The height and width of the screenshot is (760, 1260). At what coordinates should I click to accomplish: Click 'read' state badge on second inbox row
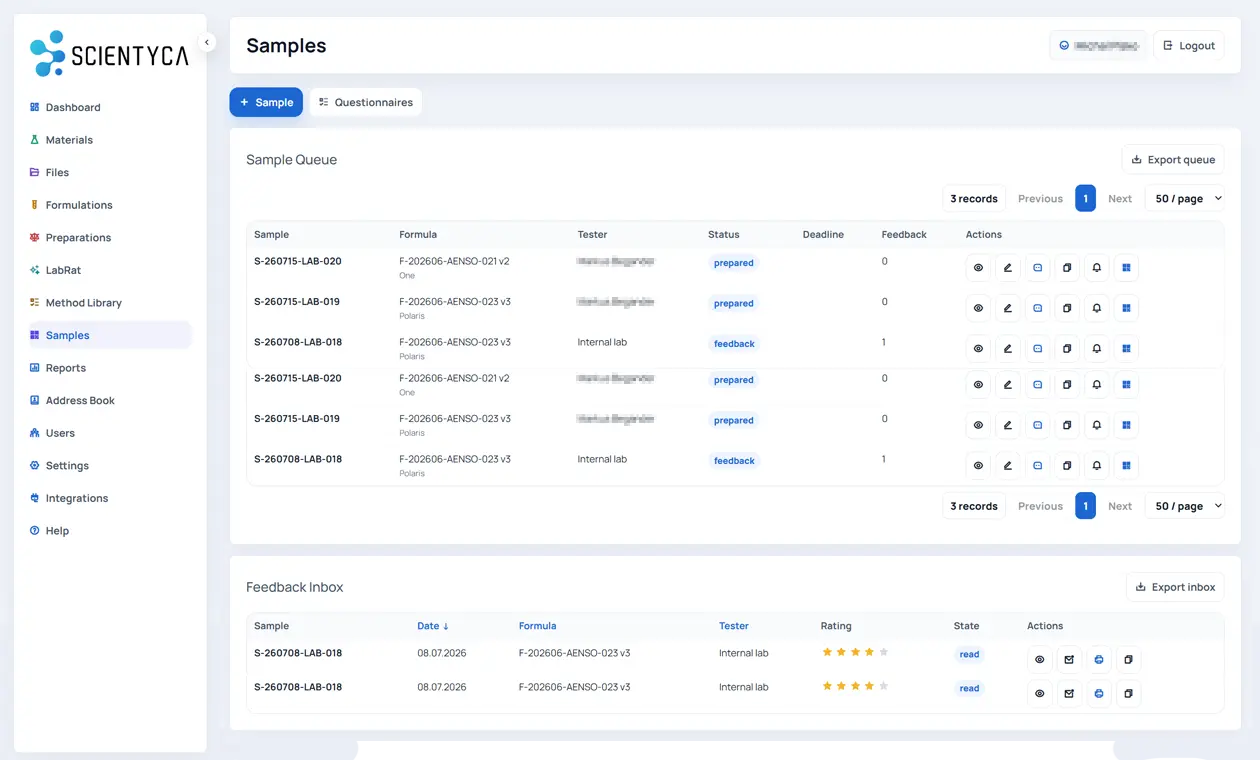969,688
